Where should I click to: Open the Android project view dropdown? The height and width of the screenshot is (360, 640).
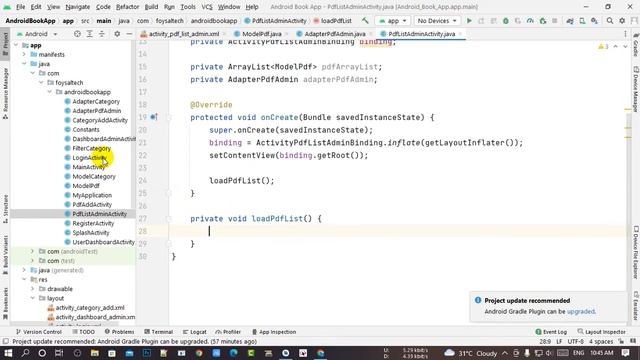[37, 34]
